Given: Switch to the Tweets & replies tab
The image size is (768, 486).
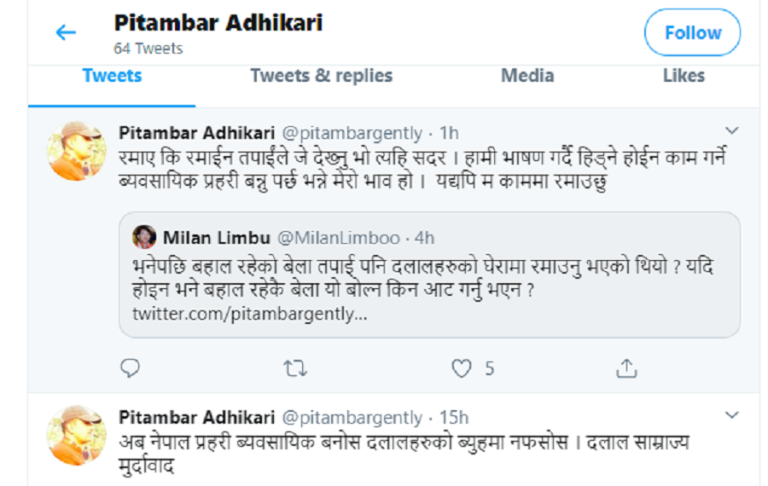Looking at the screenshot, I should (x=321, y=76).
